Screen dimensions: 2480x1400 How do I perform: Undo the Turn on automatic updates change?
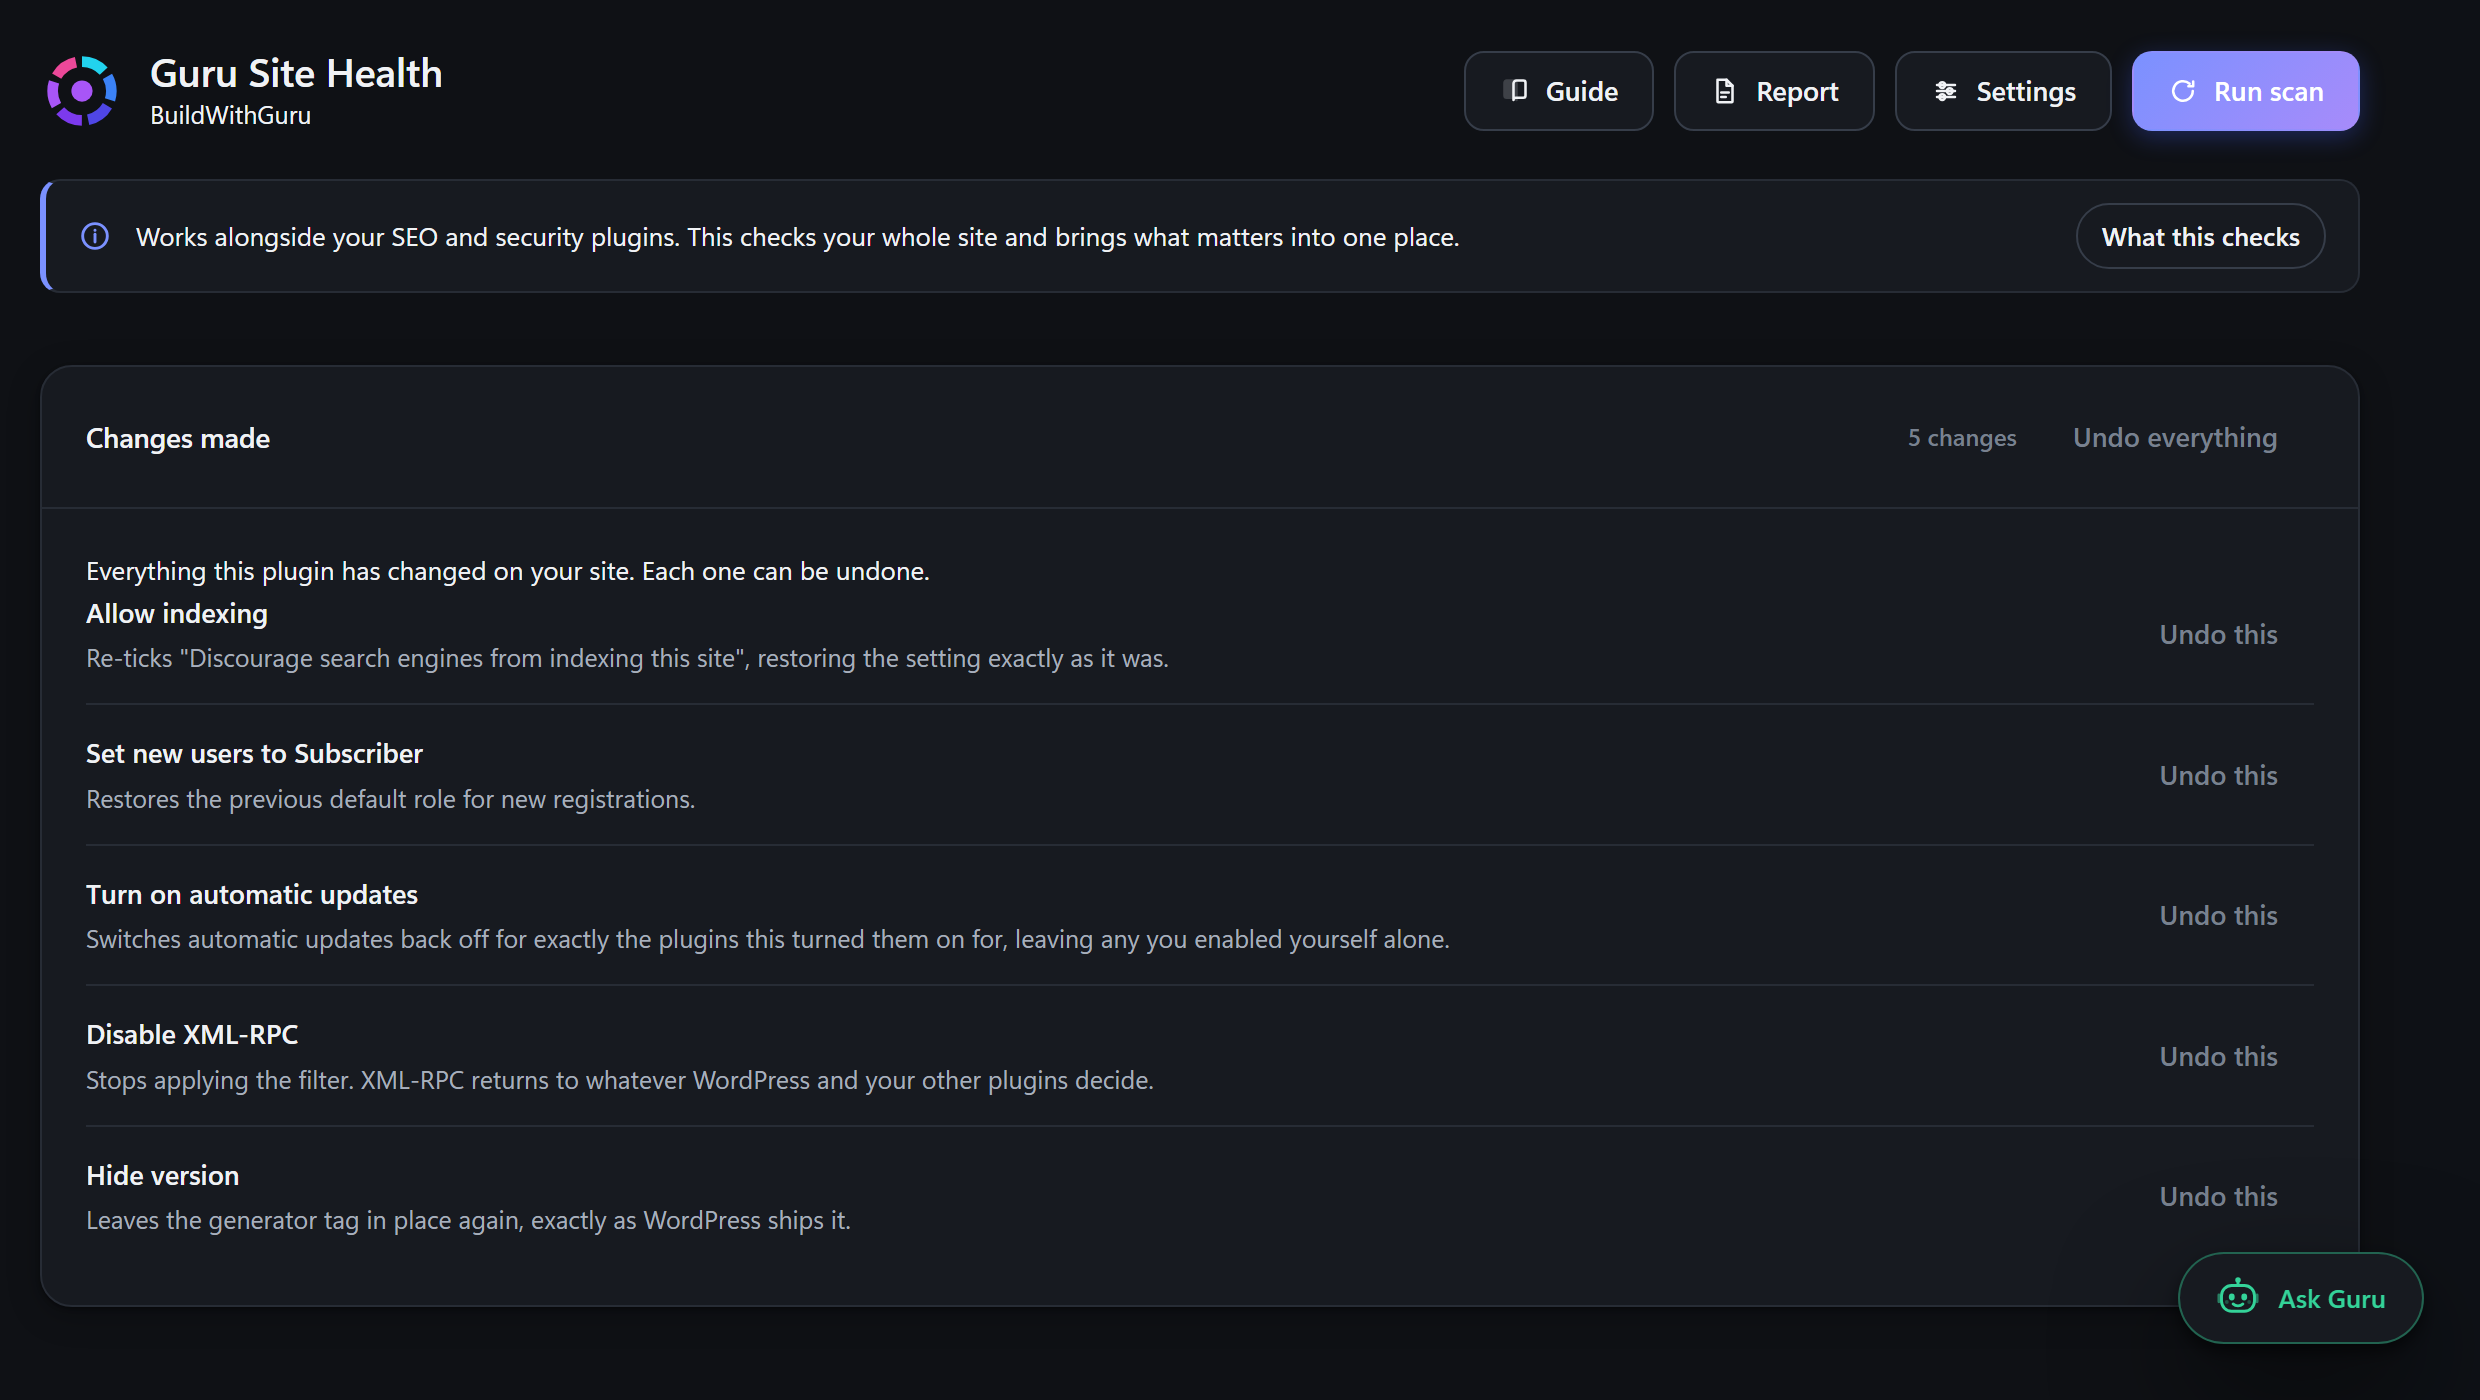point(2218,916)
